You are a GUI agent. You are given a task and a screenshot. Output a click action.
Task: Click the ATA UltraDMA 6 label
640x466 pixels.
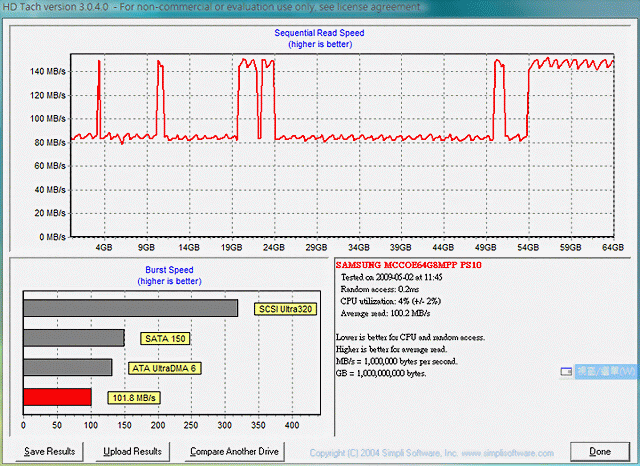pyautogui.click(x=164, y=368)
